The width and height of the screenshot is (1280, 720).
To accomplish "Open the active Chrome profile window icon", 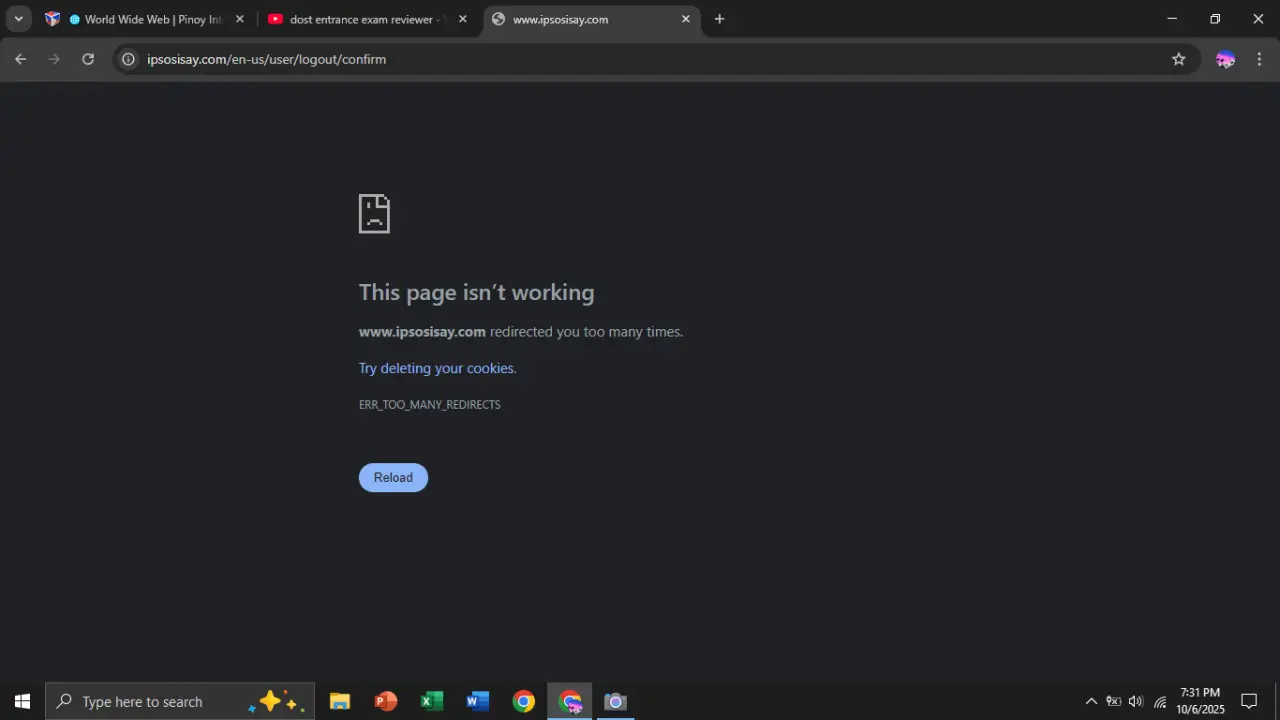I will tap(570, 701).
